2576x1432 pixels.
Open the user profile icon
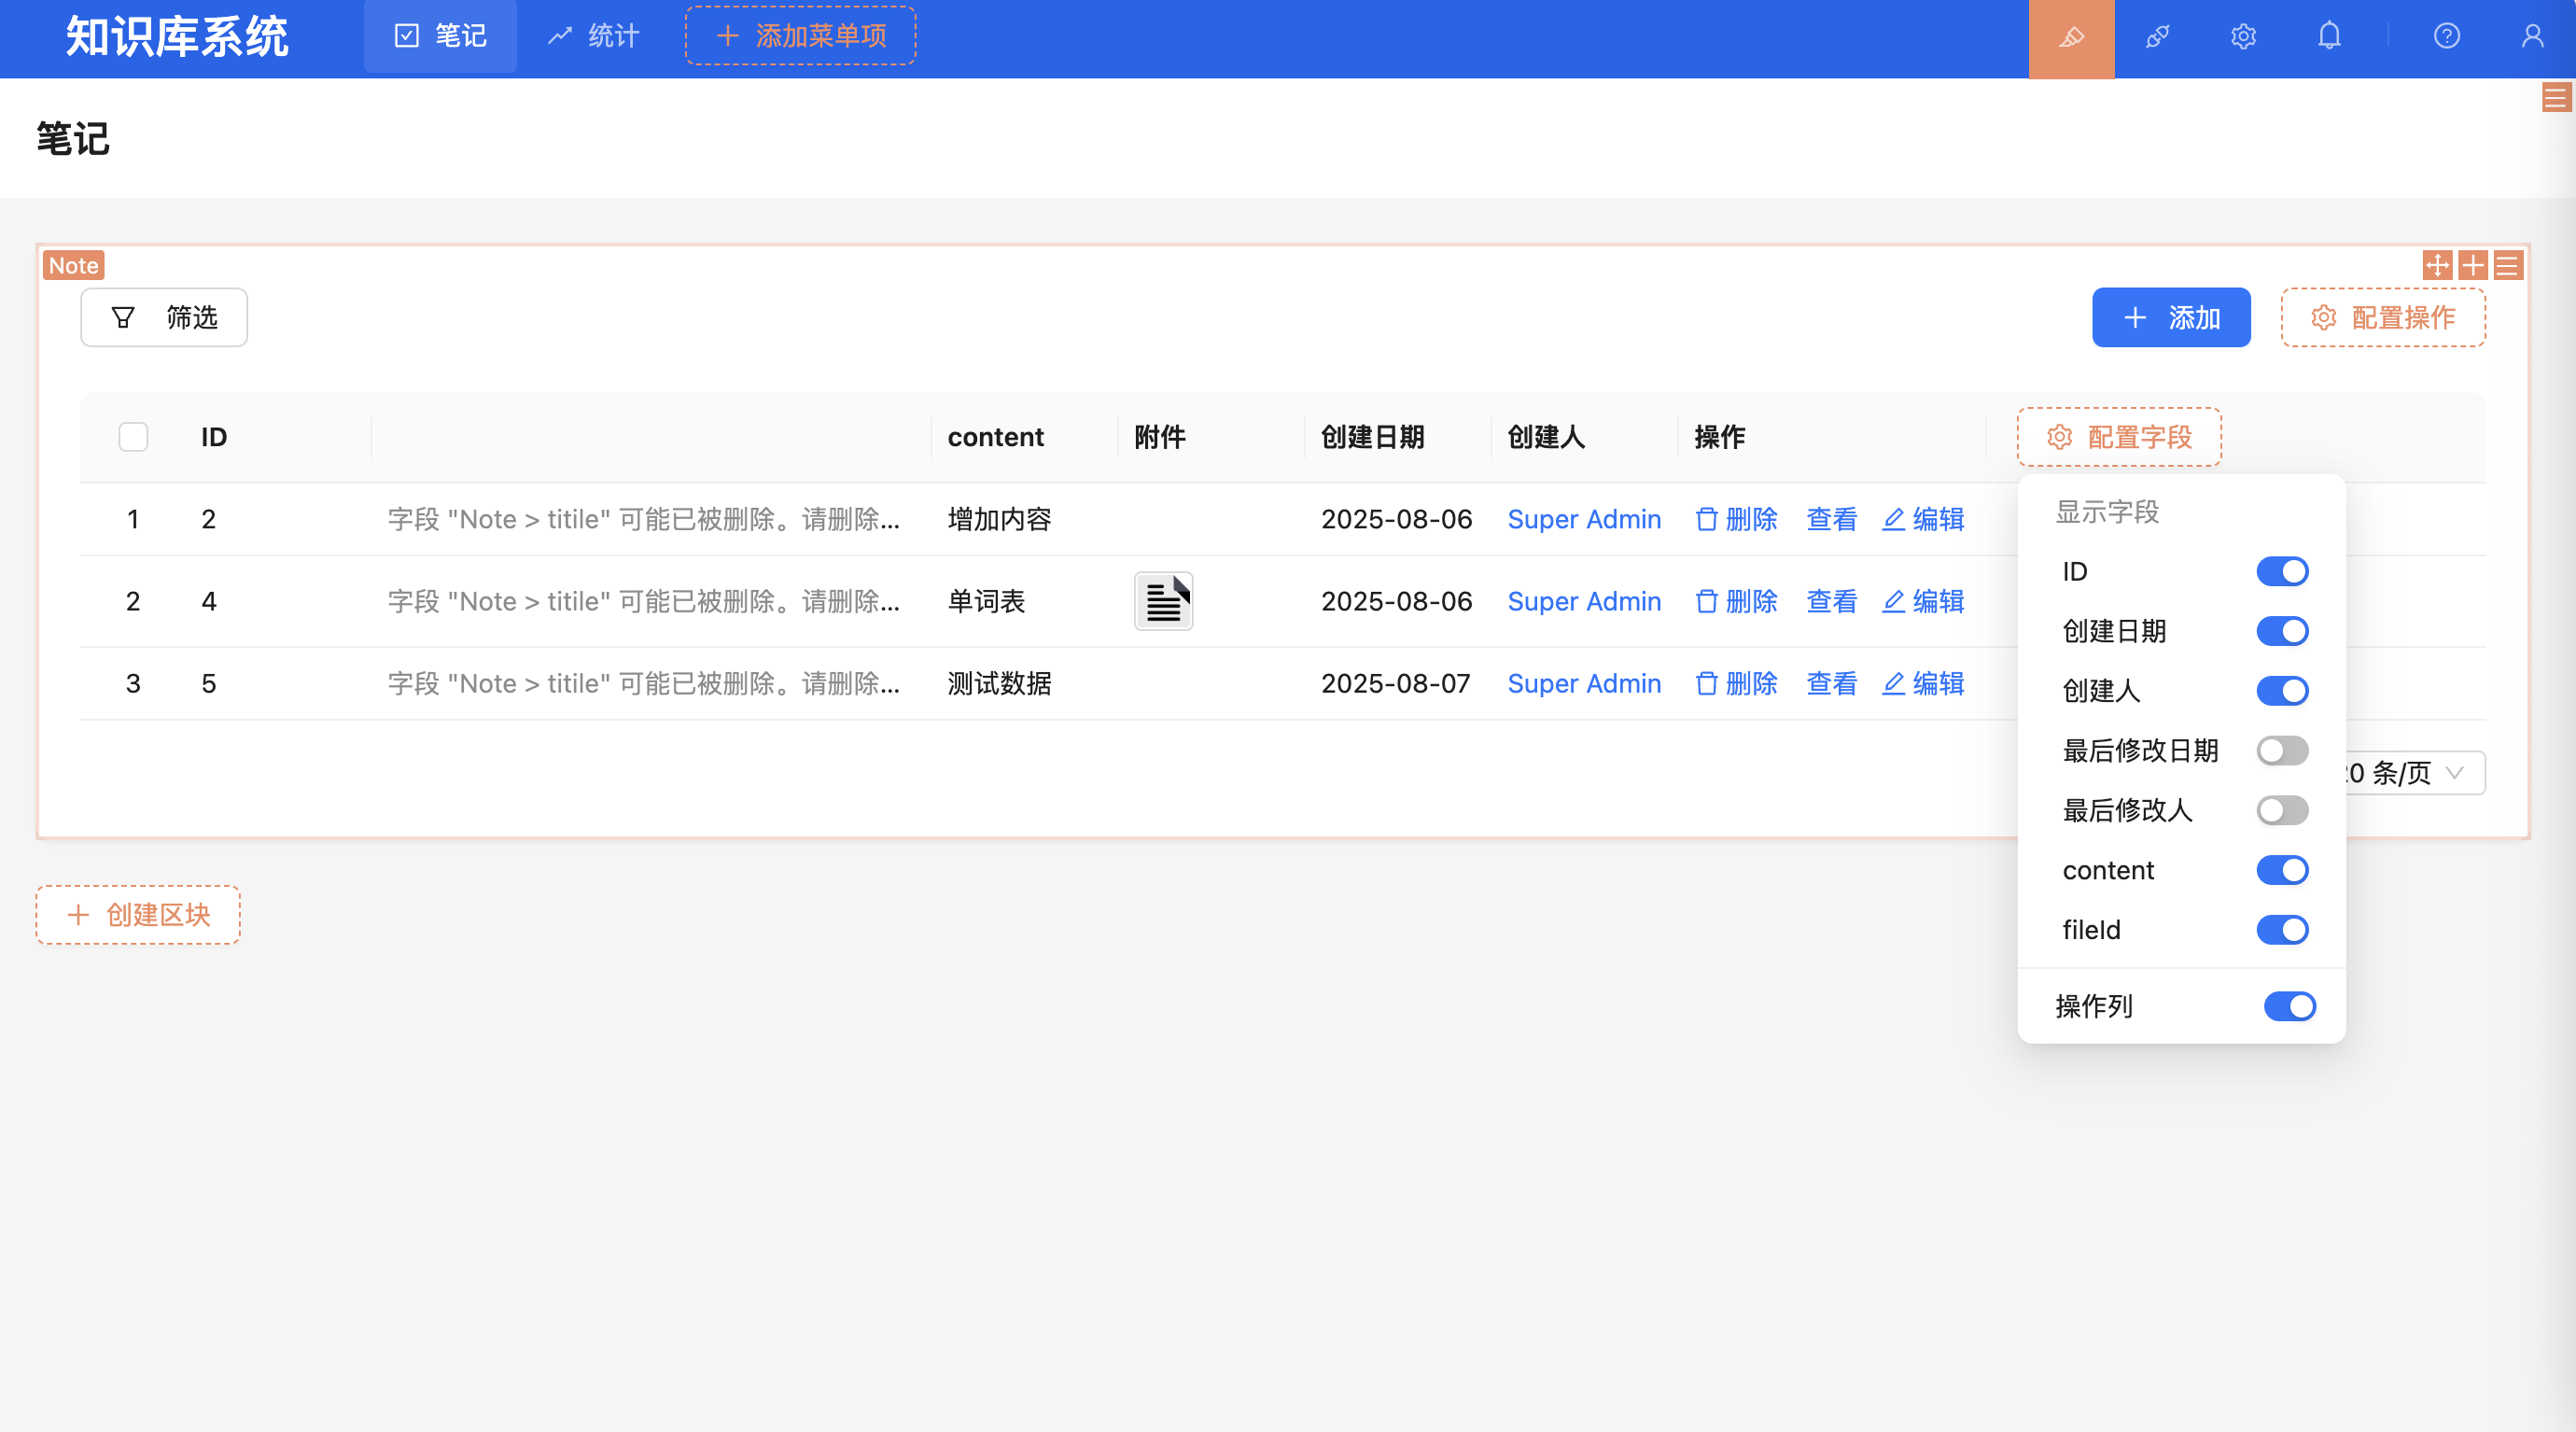pyautogui.click(x=2532, y=37)
